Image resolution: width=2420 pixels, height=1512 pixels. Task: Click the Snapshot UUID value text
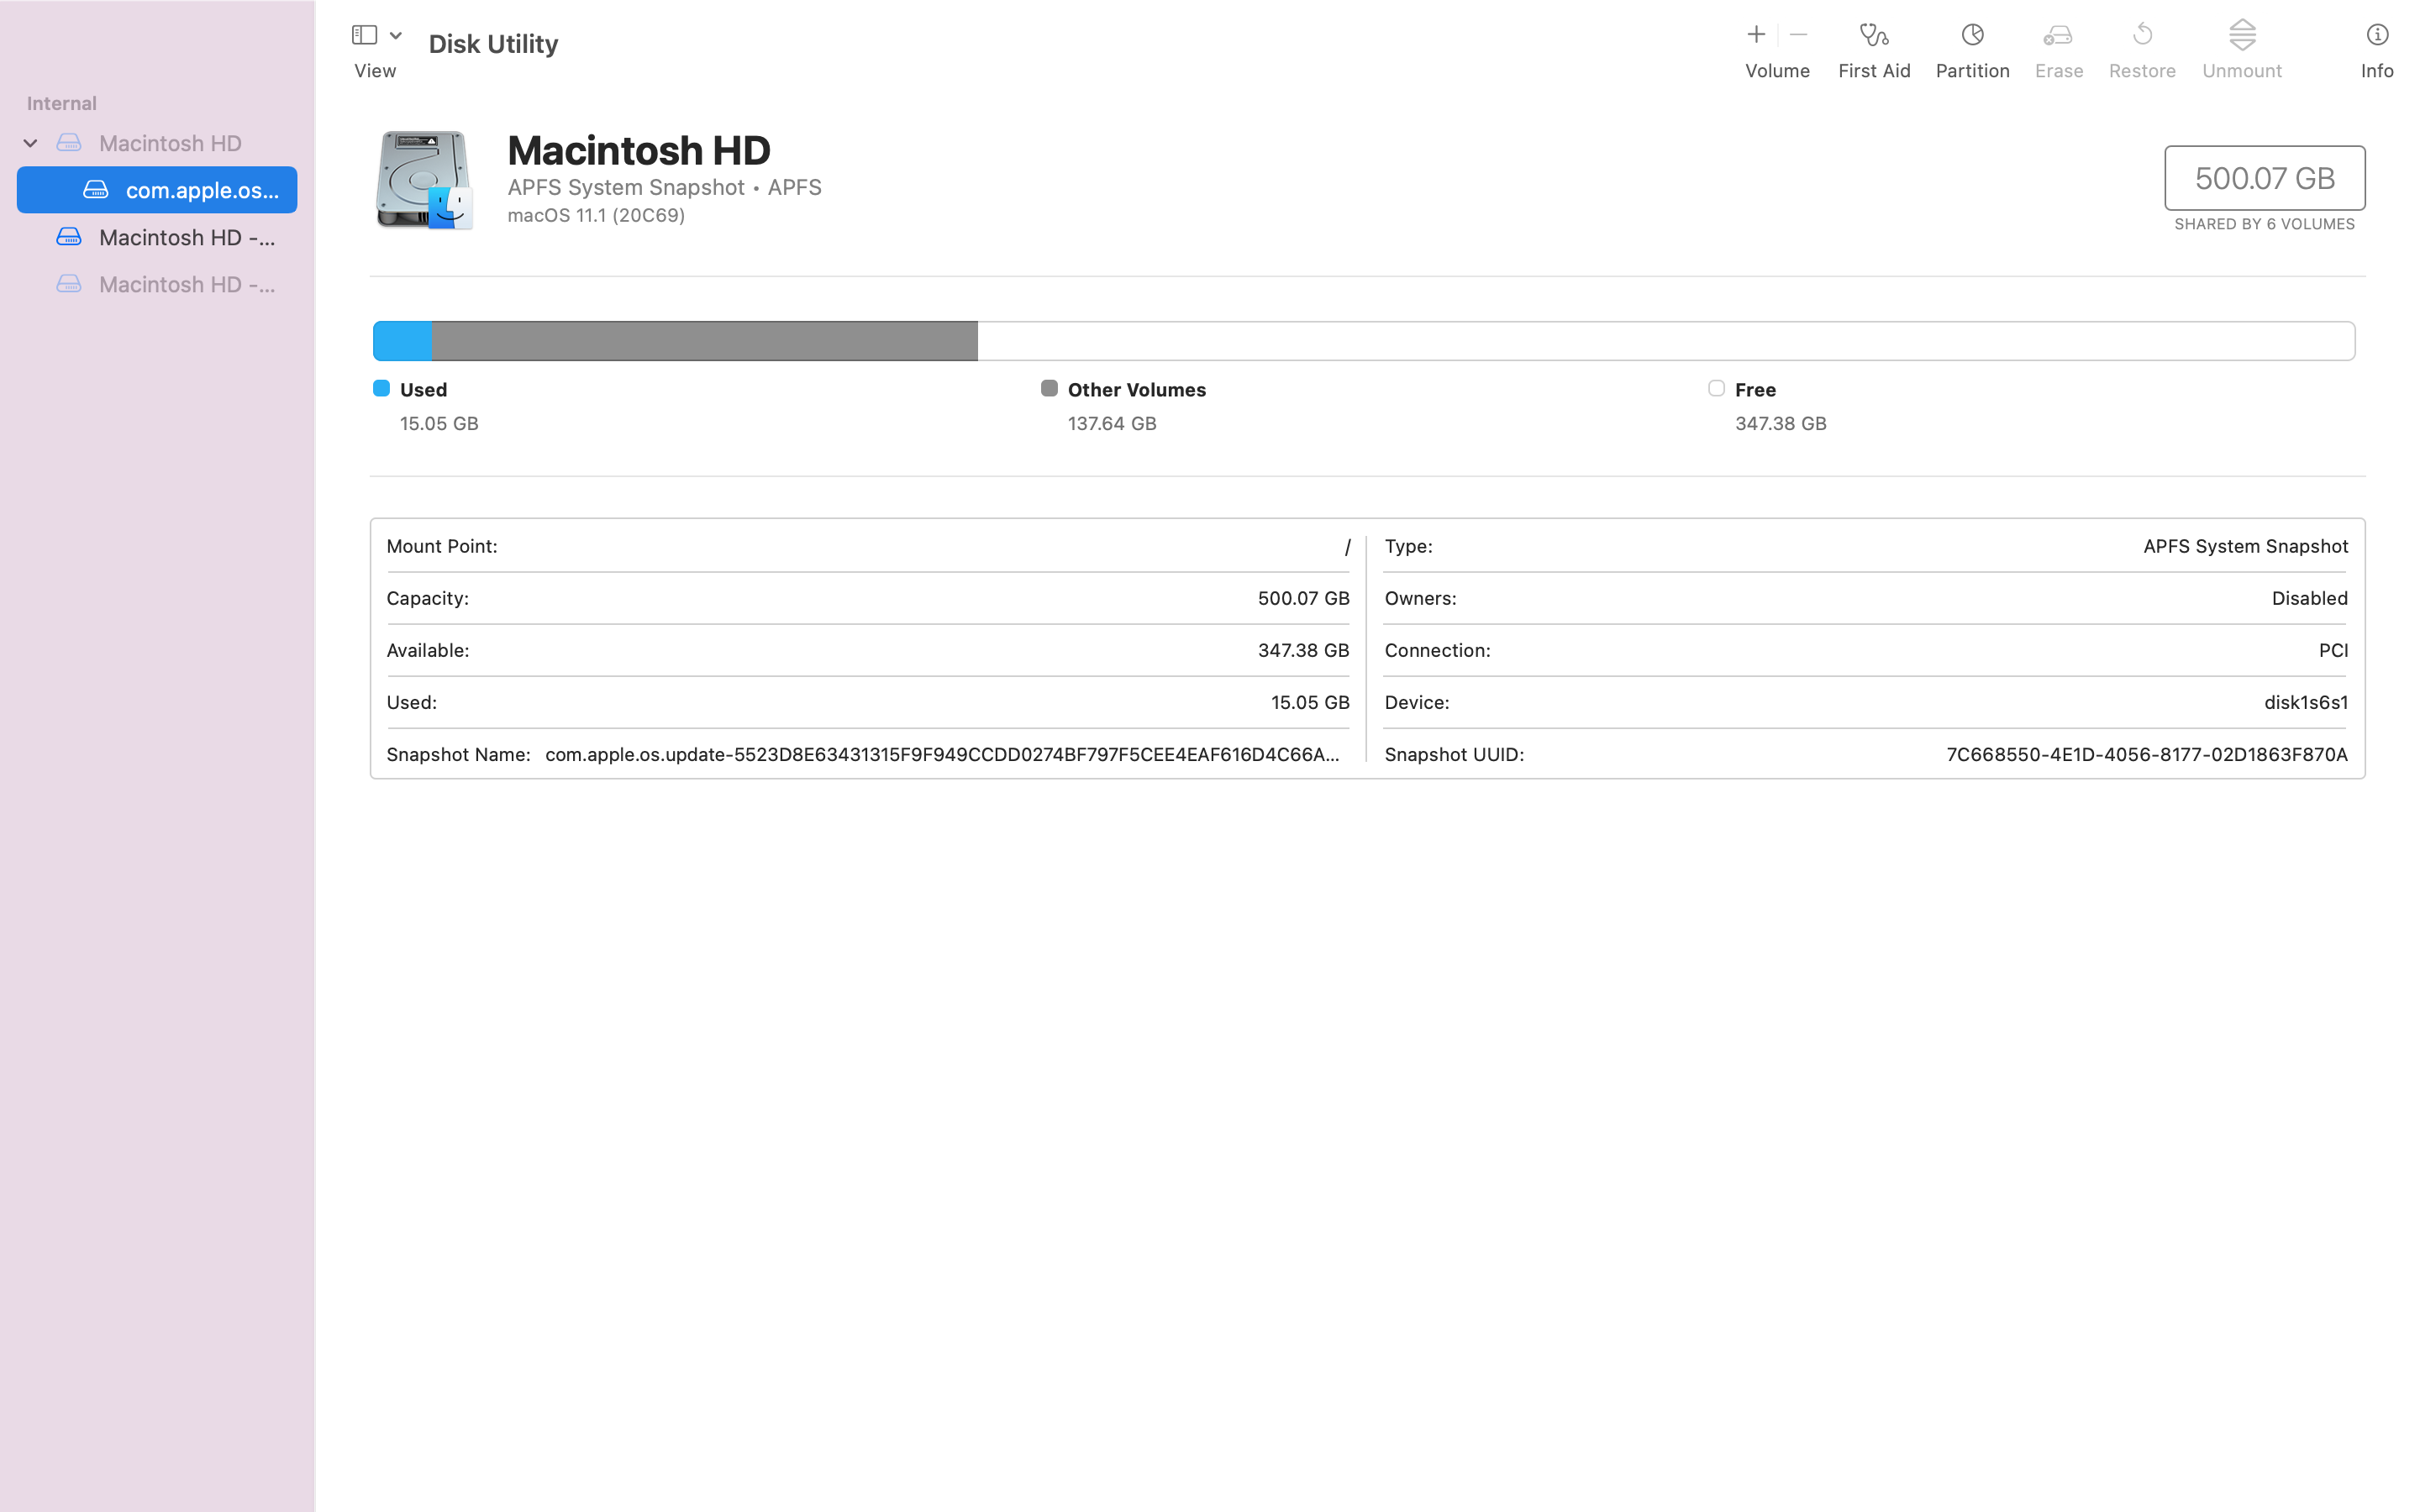[x=2146, y=755]
